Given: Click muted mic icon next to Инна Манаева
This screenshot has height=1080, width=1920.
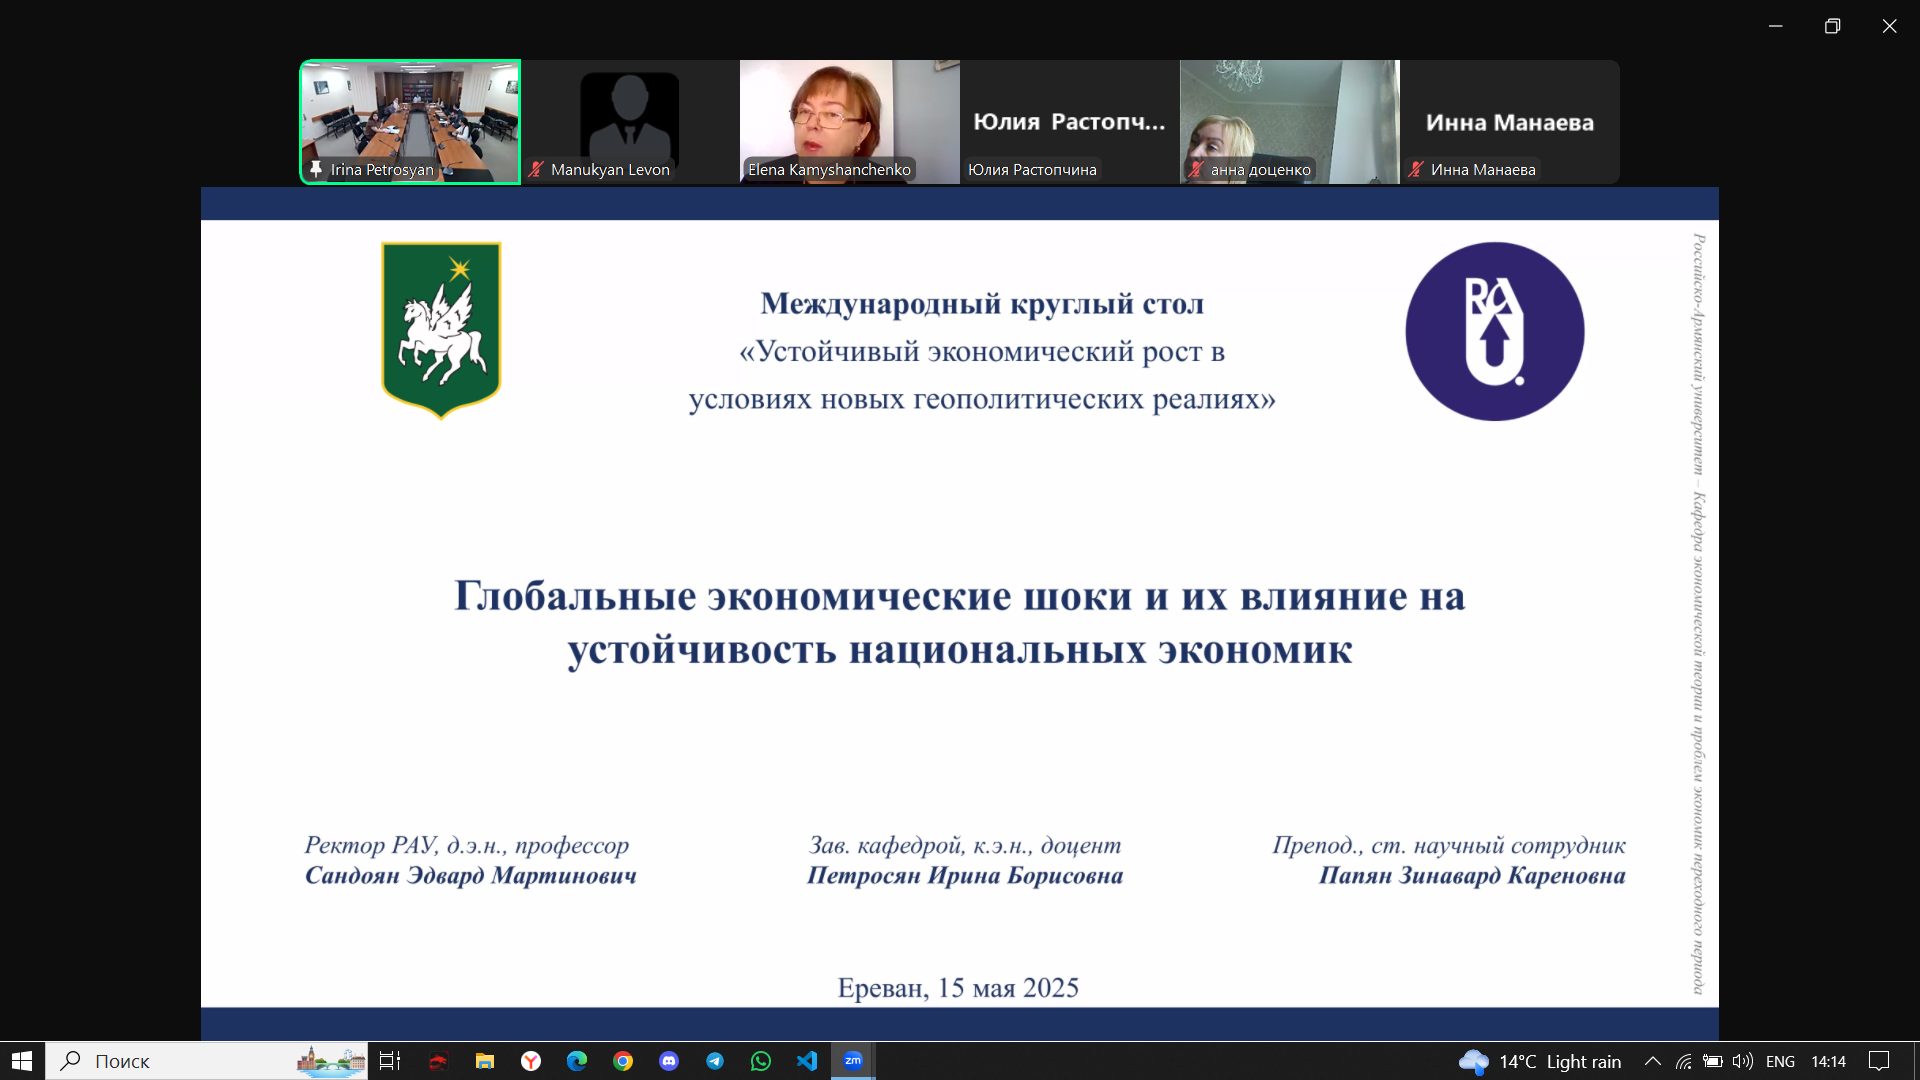Looking at the screenshot, I should click(1416, 169).
